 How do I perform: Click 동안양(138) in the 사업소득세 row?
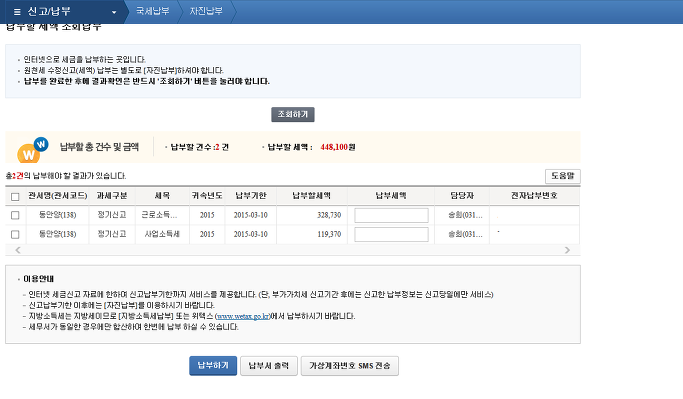(57, 234)
